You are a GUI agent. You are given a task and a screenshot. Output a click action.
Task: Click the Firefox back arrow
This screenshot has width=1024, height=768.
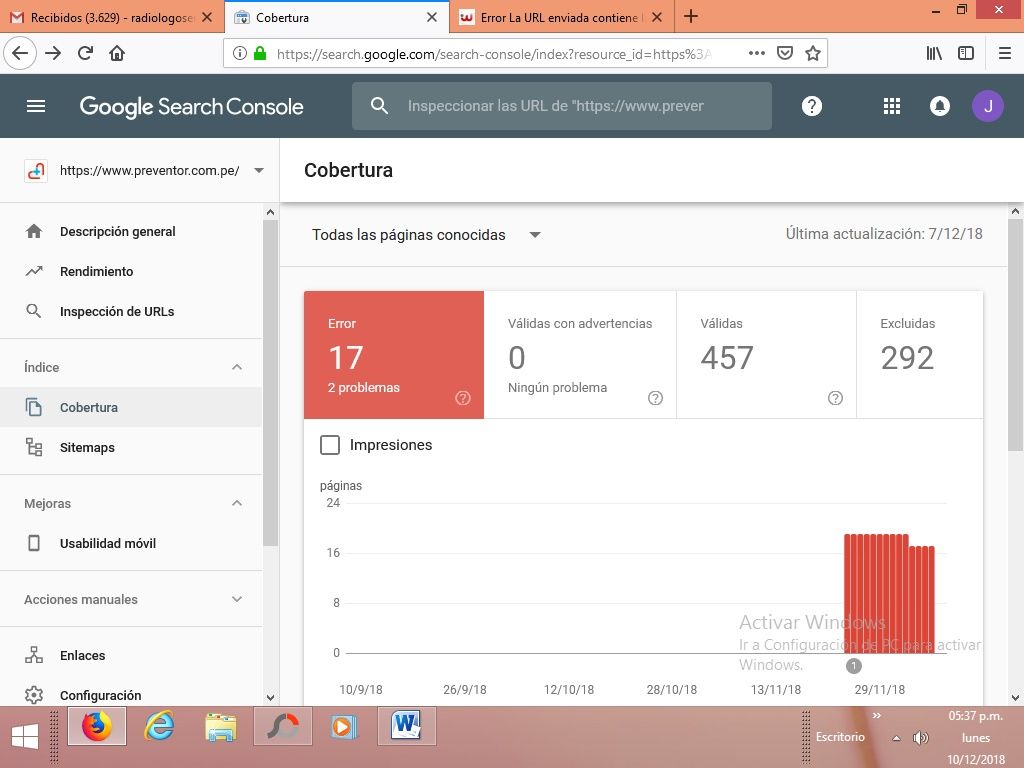(20, 54)
